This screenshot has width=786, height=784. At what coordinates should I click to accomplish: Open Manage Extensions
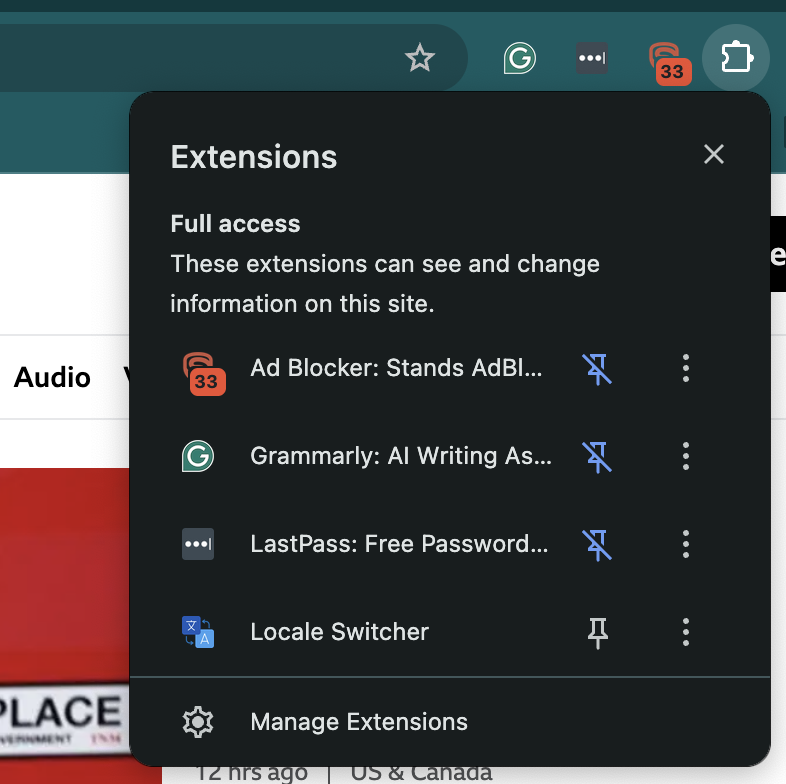coord(358,722)
